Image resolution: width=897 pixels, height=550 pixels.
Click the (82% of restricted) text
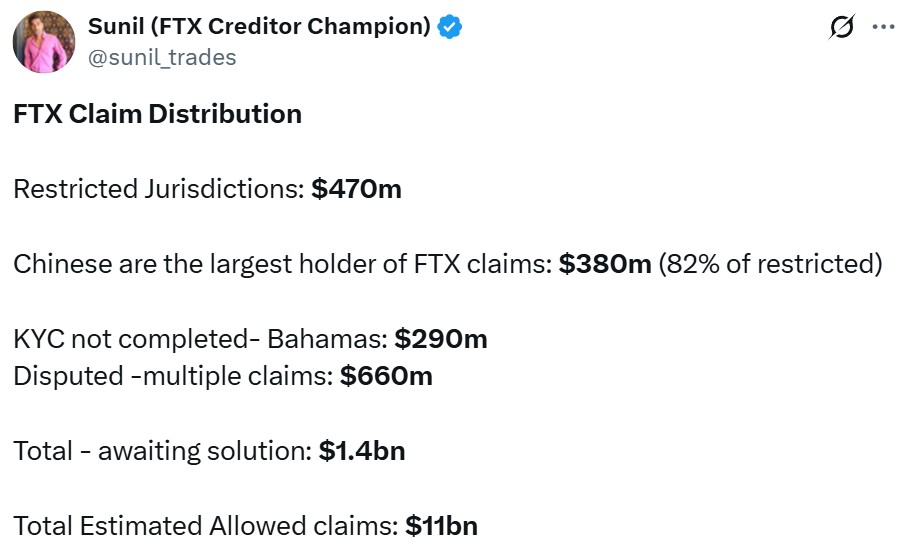(770, 264)
